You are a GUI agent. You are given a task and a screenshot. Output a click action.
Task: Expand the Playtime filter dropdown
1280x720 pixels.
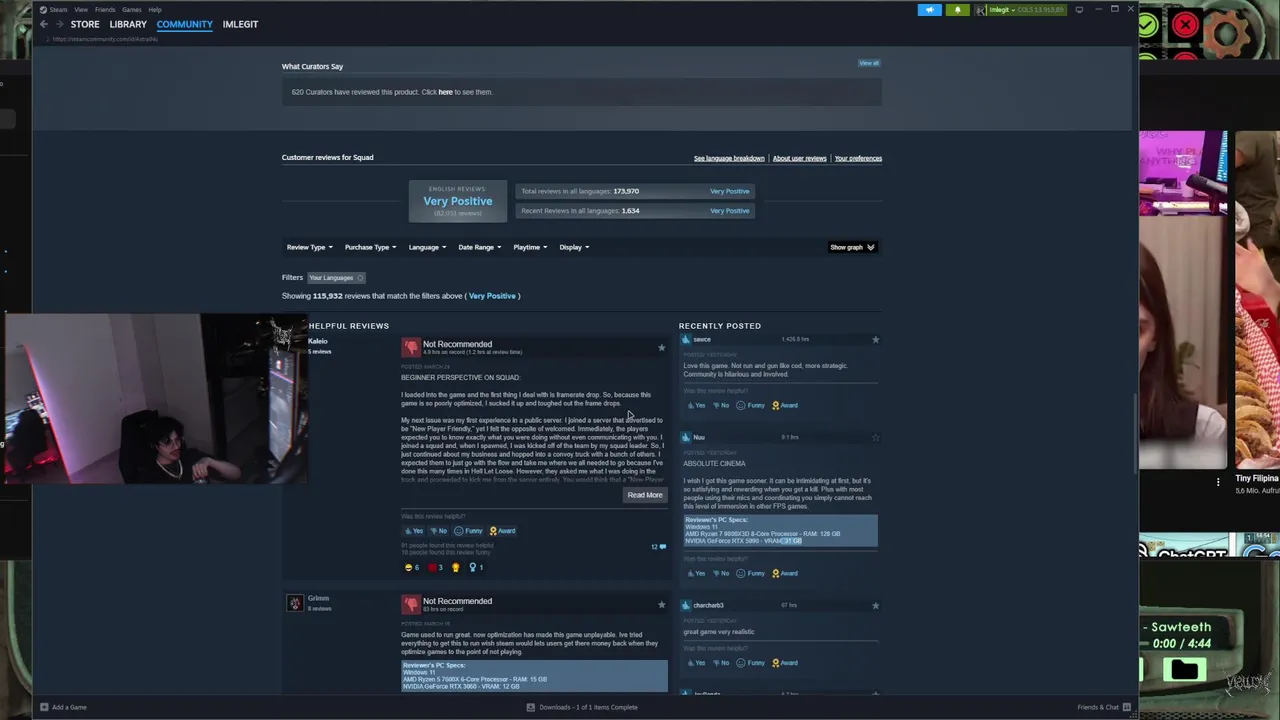[530, 247]
